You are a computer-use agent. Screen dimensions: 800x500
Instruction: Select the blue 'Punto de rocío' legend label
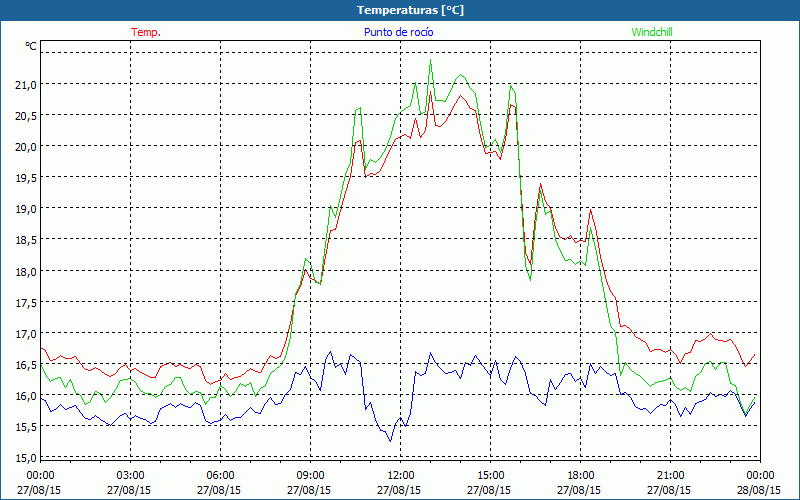tap(398, 32)
